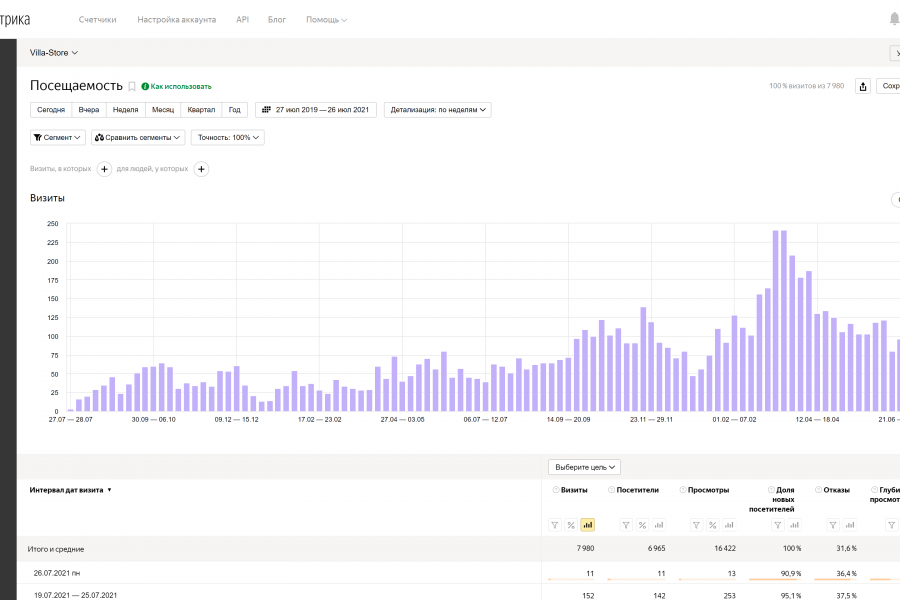The height and width of the screenshot is (600, 900).
Task: Open the Детализация: по неделям dropdown
Action: coord(437,110)
